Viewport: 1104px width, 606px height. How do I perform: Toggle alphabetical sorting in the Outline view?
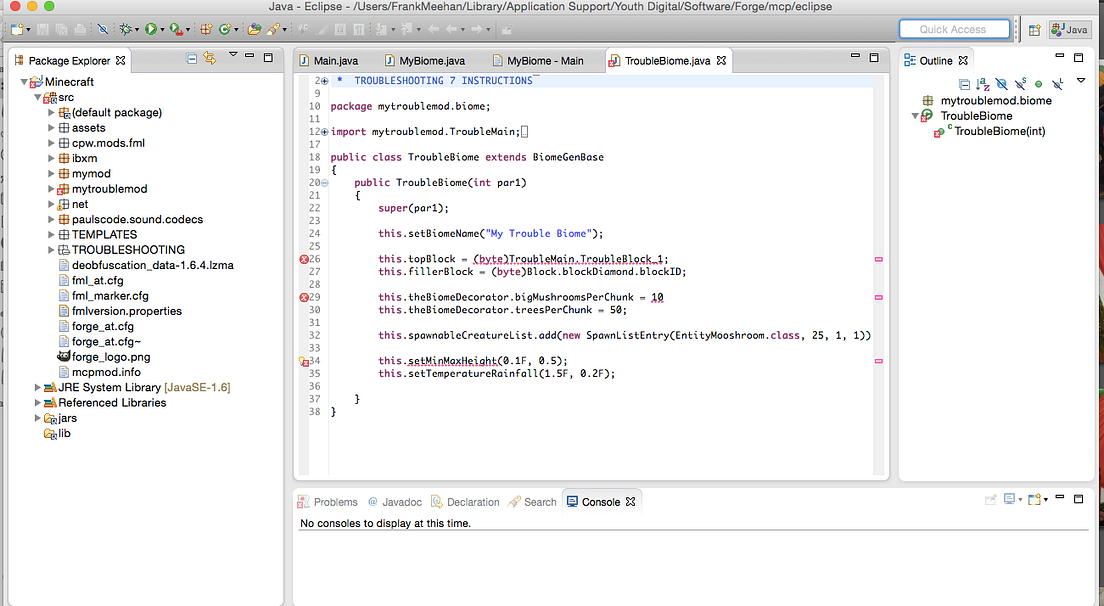(981, 84)
